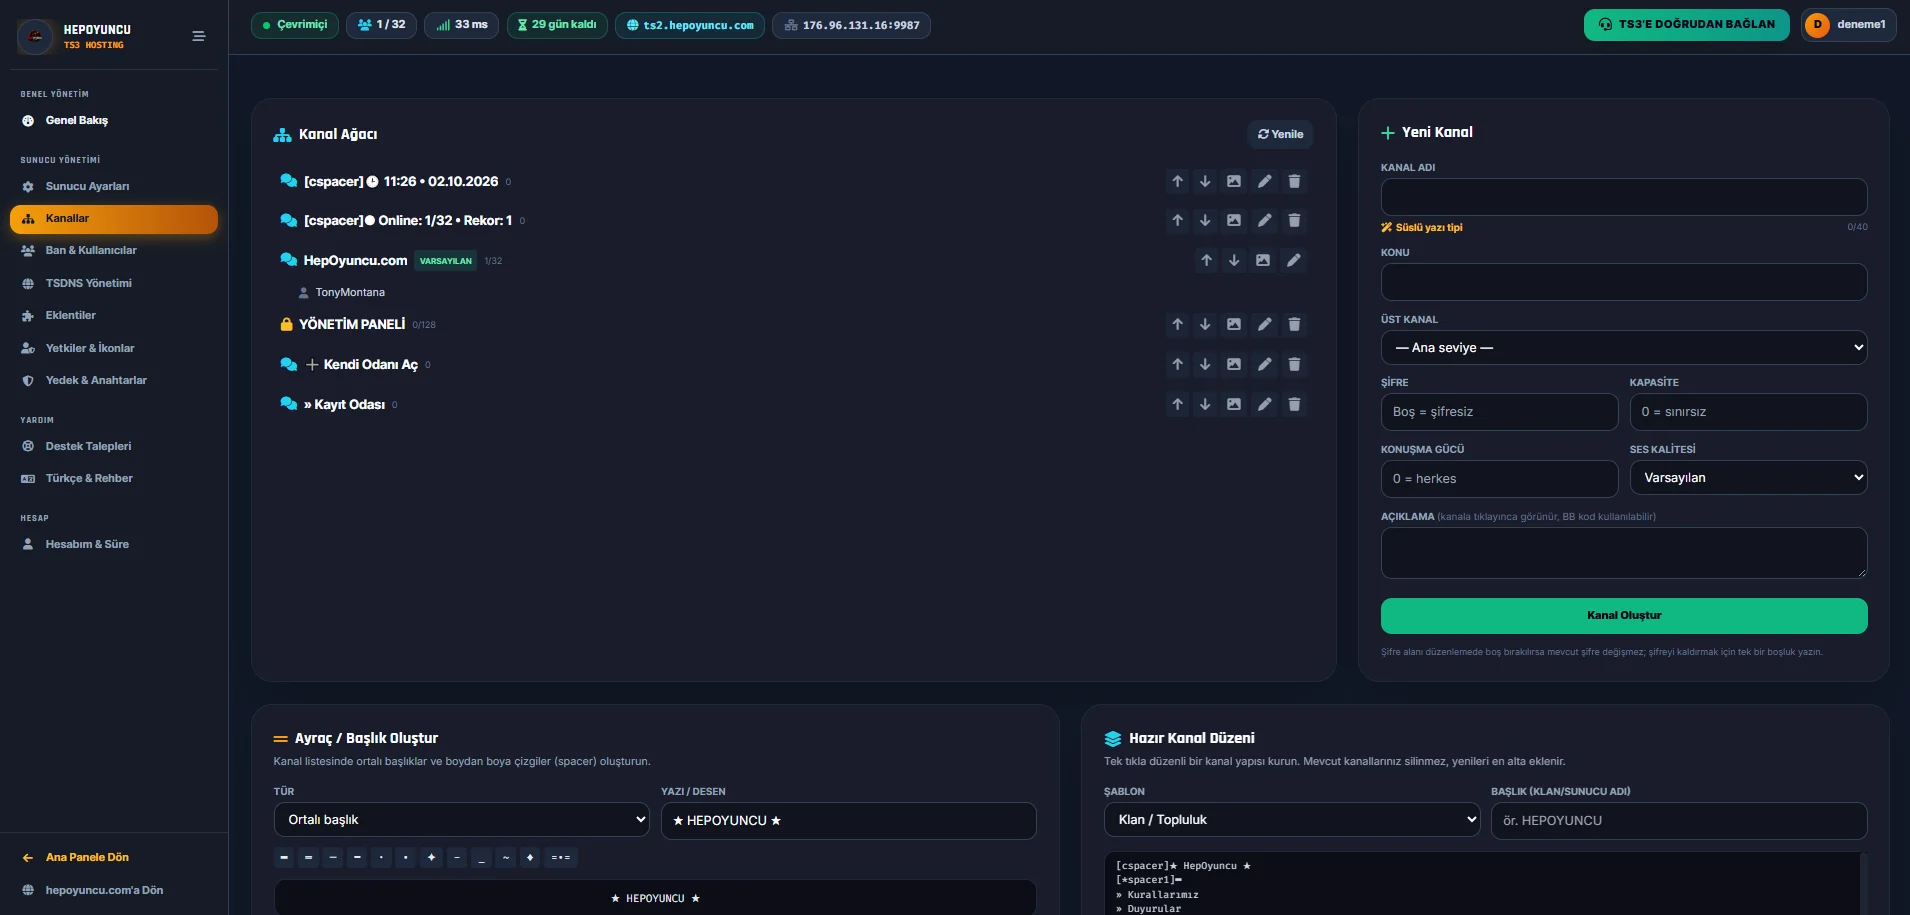Open the Tür dropdown showing Ortalı başlık
This screenshot has width=1910, height=915.
(462, 820)
